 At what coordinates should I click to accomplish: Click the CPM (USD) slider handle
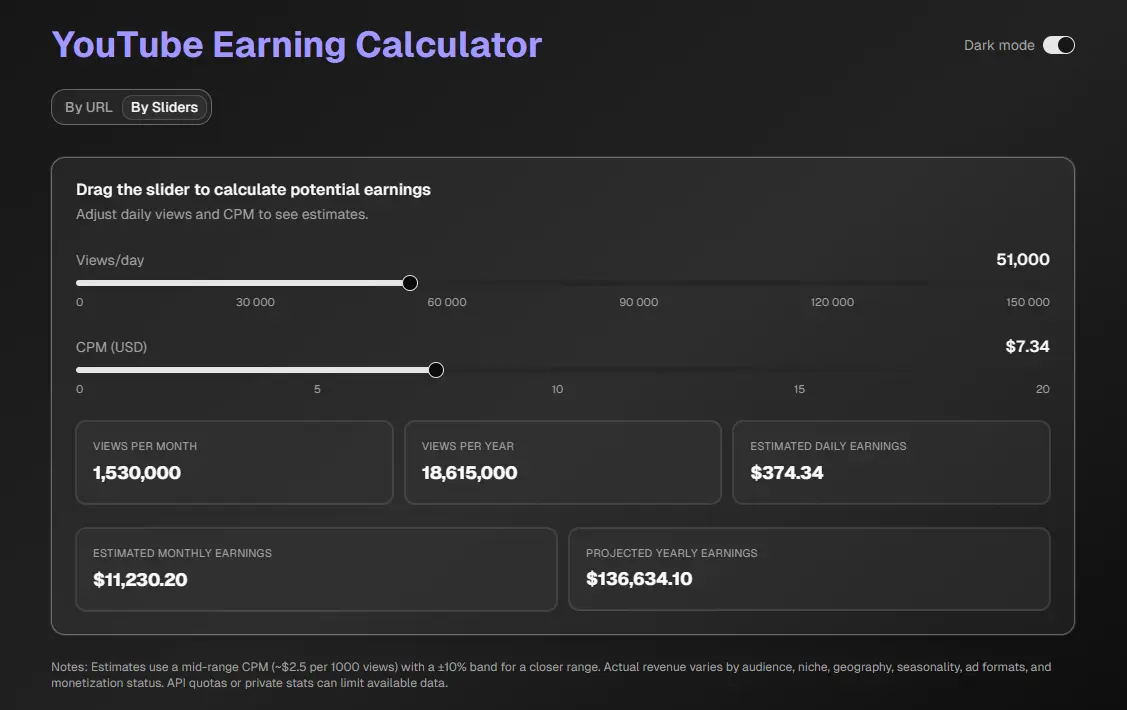click(435, 370)
